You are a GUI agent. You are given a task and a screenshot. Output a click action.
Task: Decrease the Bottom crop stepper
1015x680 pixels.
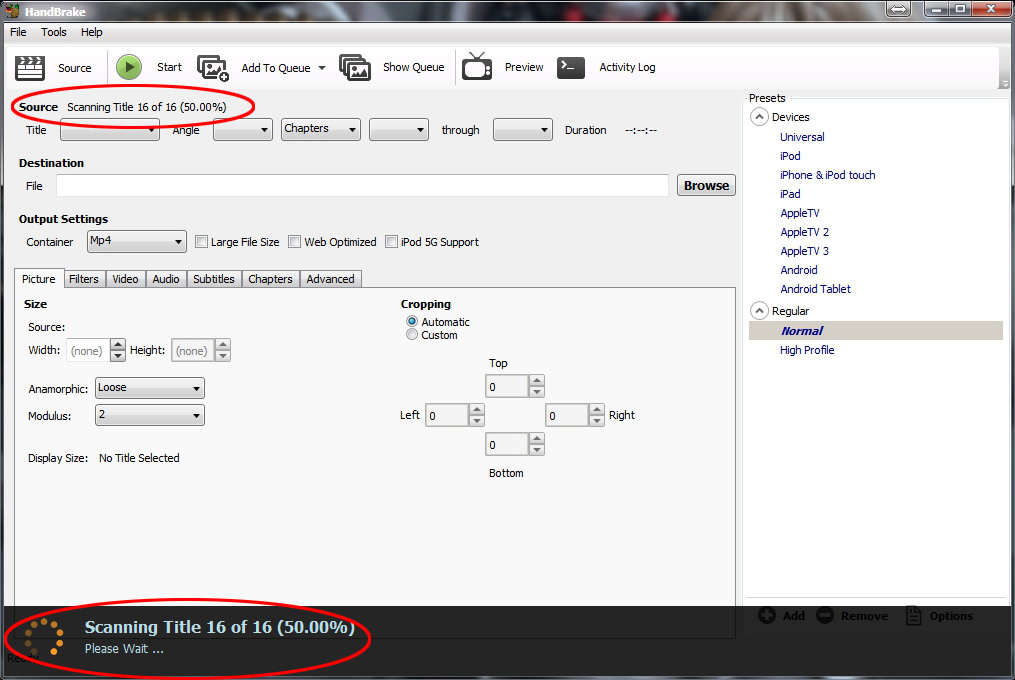(x=537, y=450)
